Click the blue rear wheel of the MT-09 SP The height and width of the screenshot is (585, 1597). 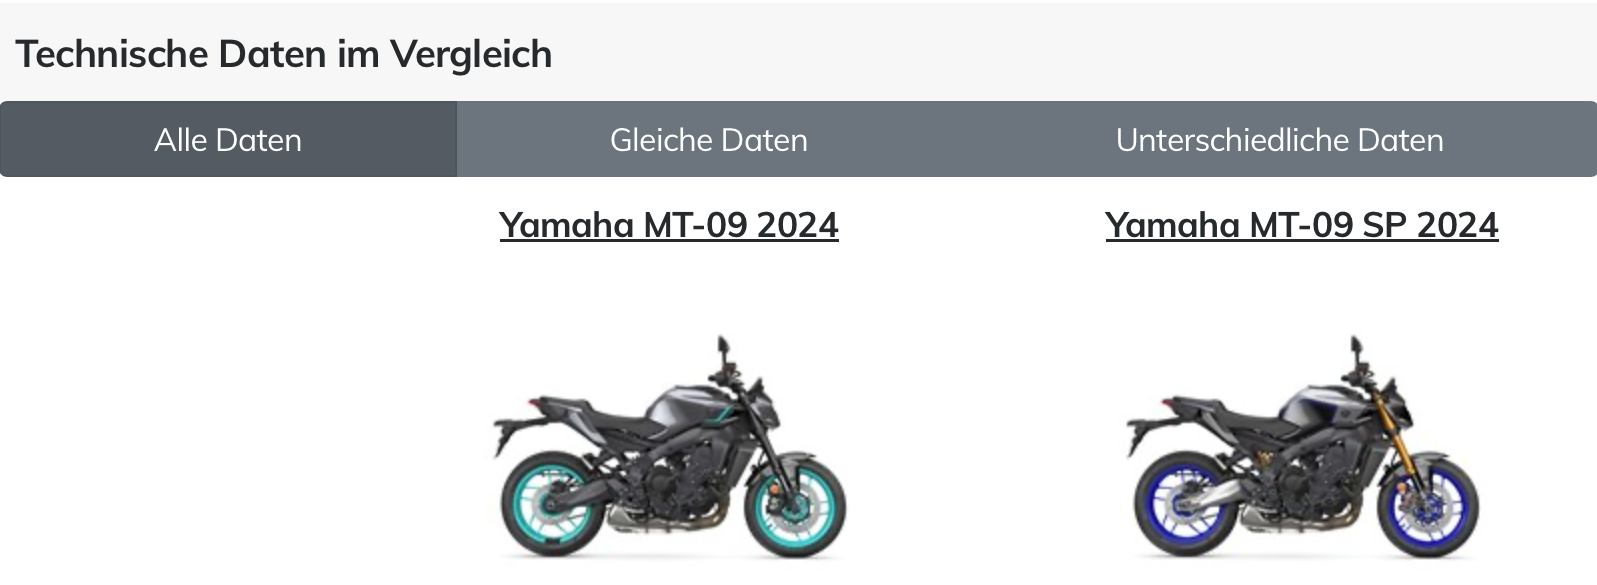1186,503
